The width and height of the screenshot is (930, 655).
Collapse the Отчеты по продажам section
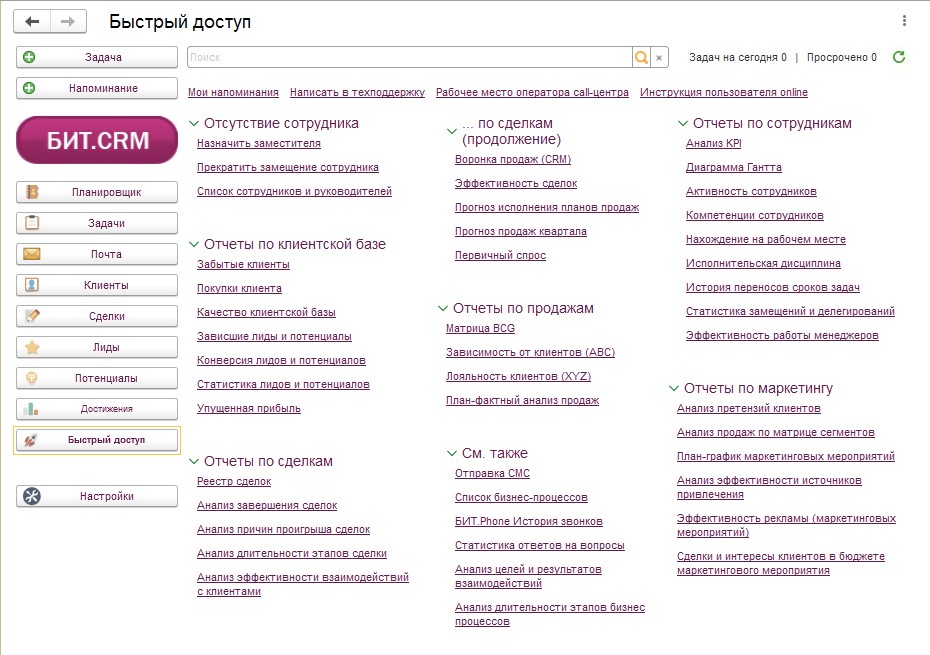pos(443,309)
